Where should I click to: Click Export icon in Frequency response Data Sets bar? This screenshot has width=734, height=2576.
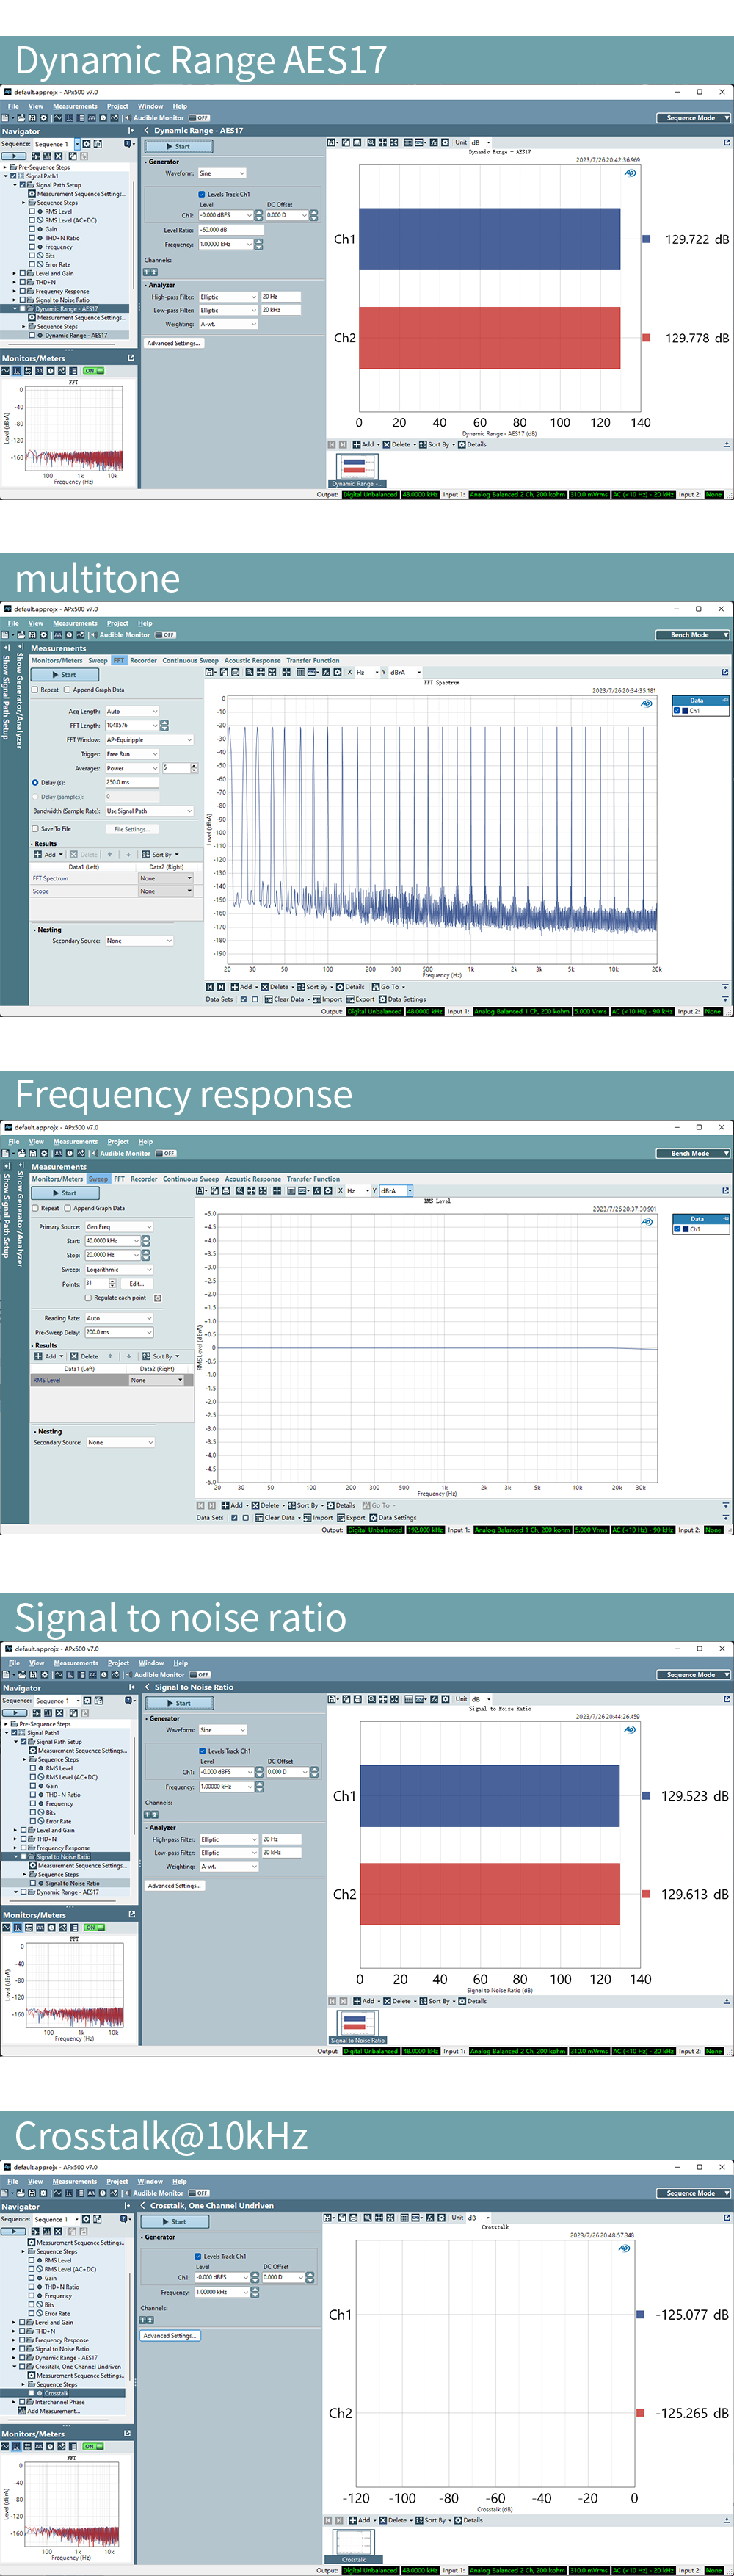tap(341, 1517)
